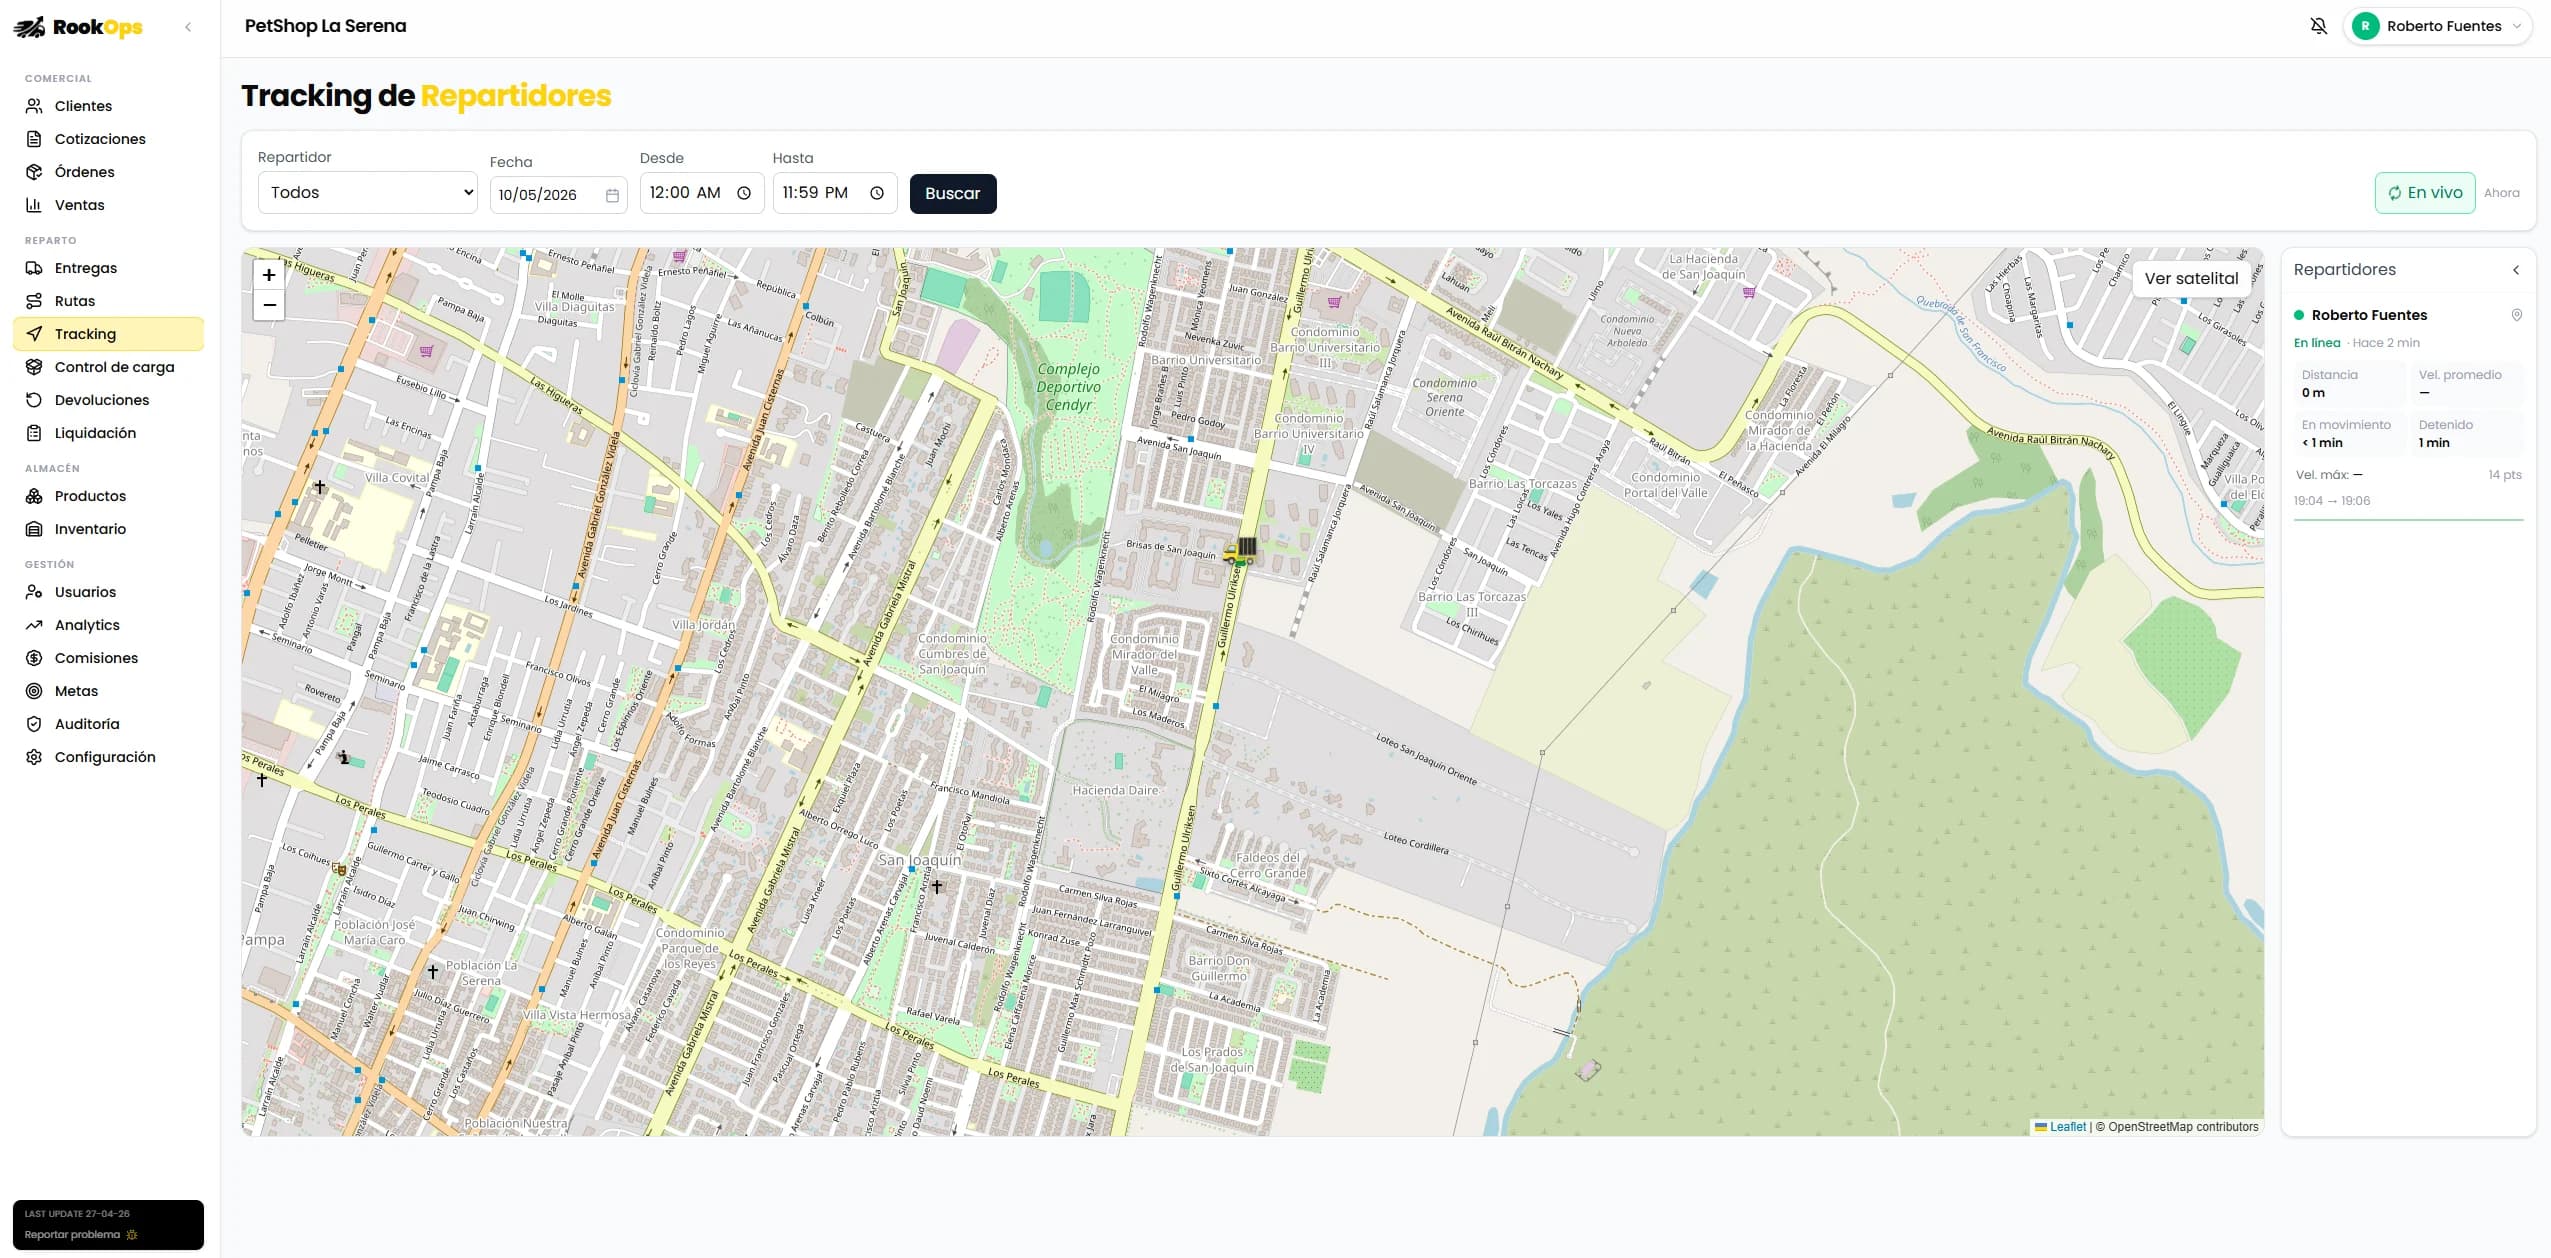Click the Tracking arrow icon
The height and width of the screenshot is (1258, 2551).
pos(34,334)
